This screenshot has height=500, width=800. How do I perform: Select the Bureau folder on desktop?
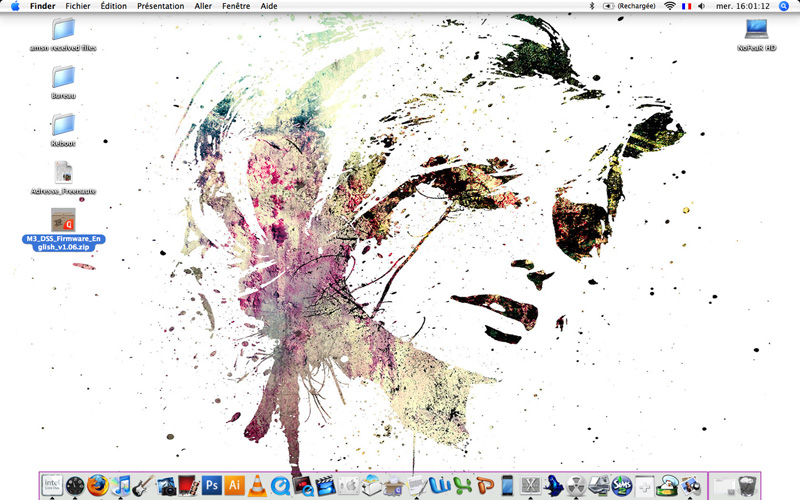[x=63, y=82]
